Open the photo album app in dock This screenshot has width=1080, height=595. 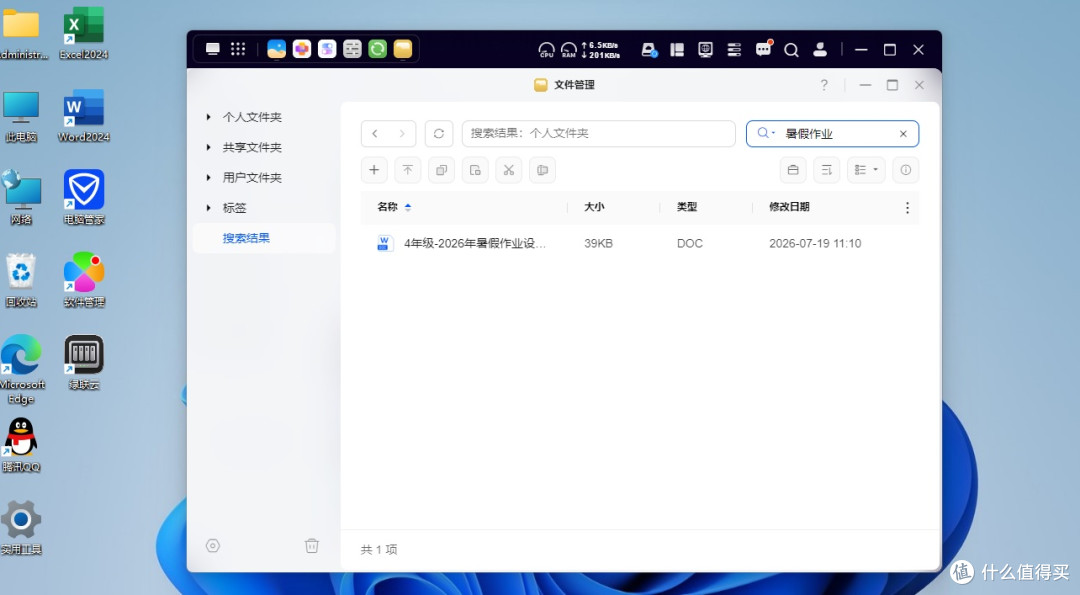coord(276,49)
